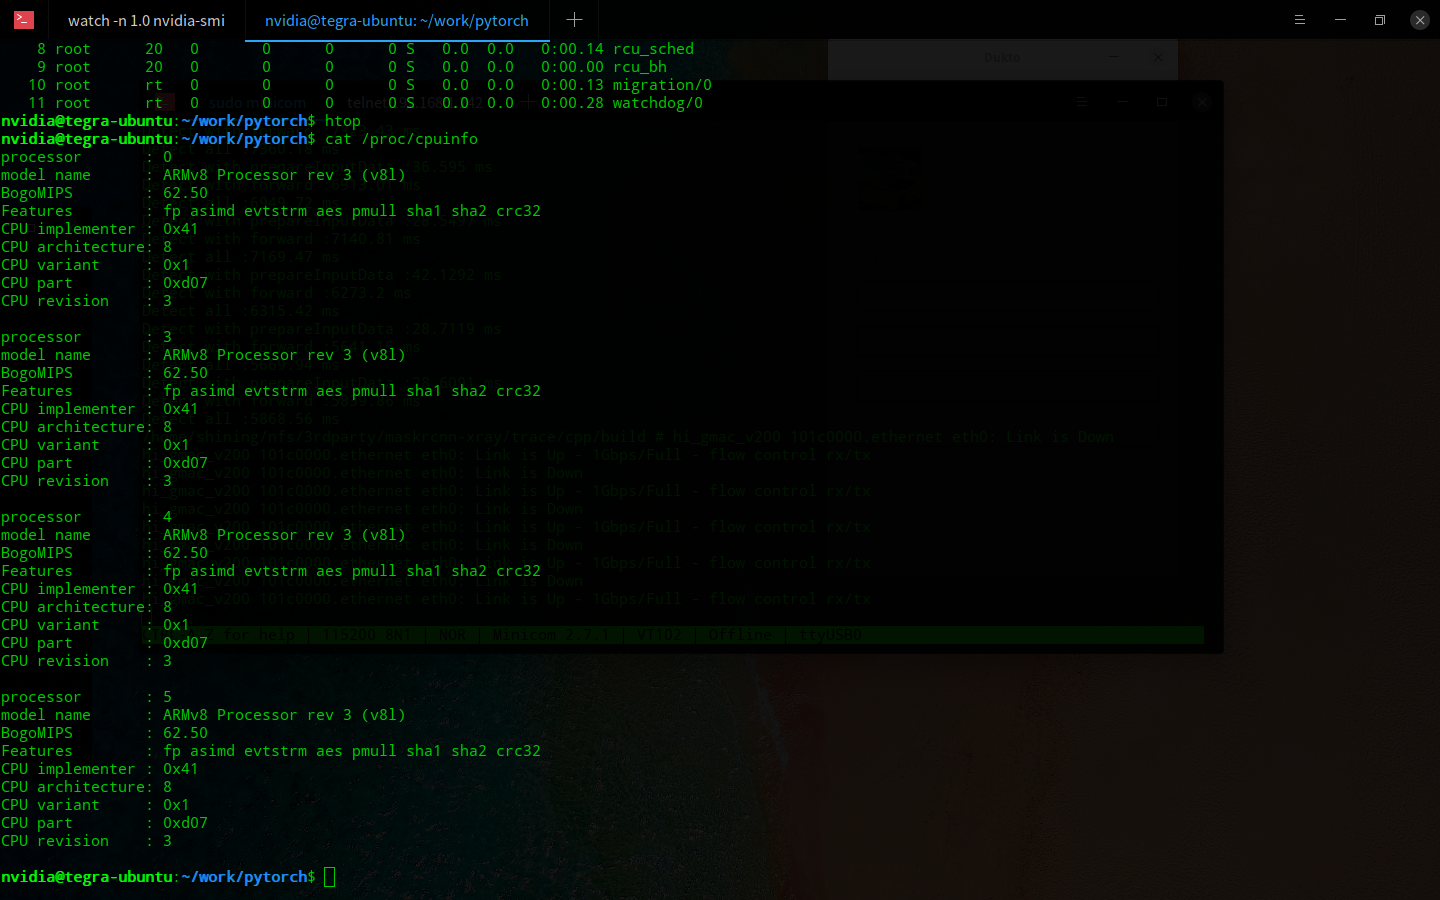
Task: Click the model name line under processor 5
Action: pyautogui.click(x=203, y=715)
